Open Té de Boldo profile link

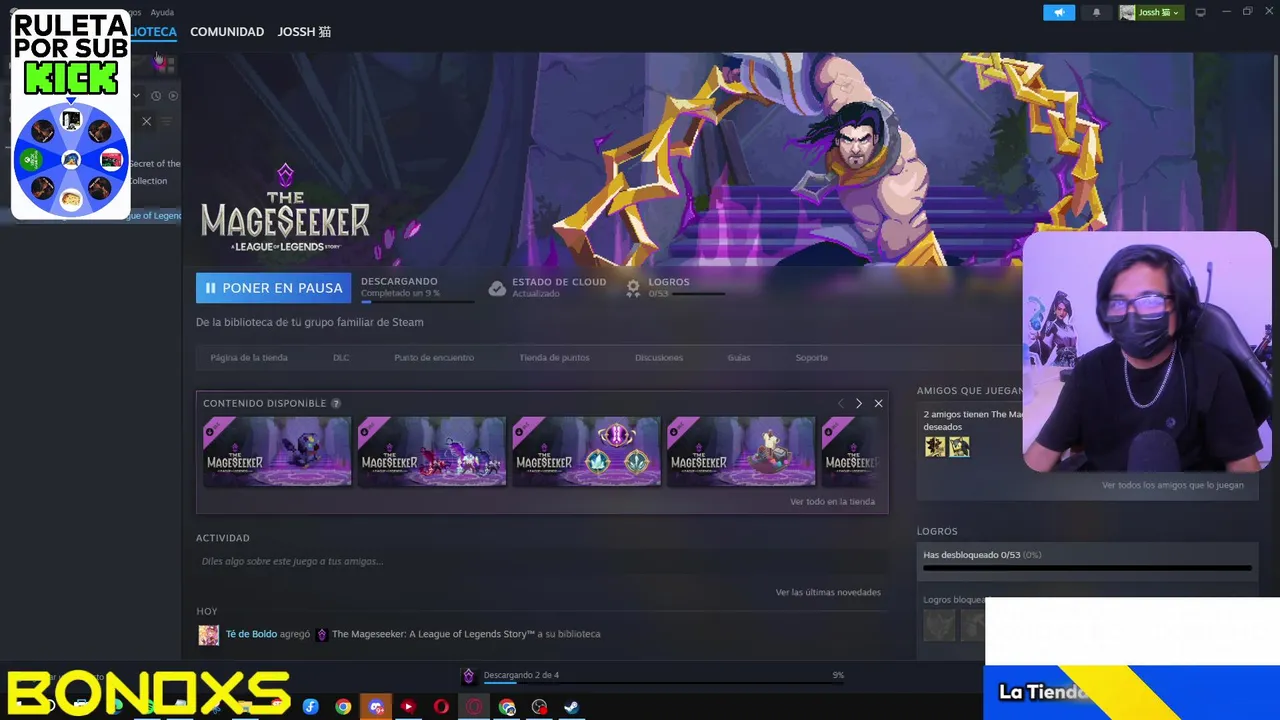point(251,634)
